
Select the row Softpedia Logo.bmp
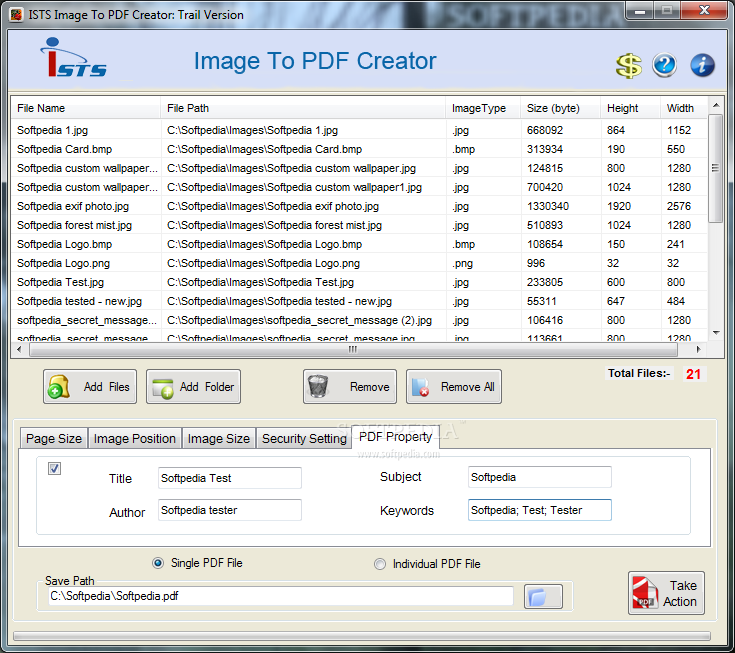pyautogui.click(x=359, y=244)
